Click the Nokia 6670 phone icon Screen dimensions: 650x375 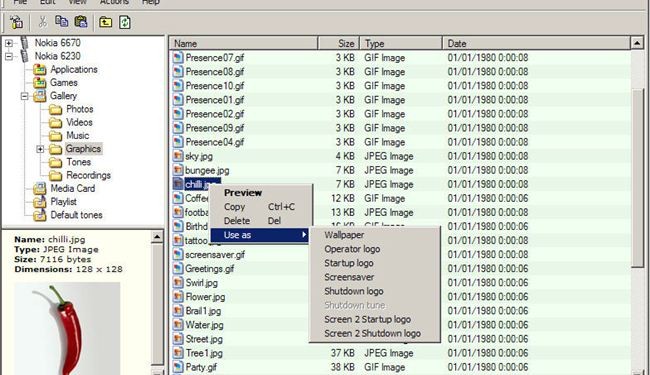(24, 43)
